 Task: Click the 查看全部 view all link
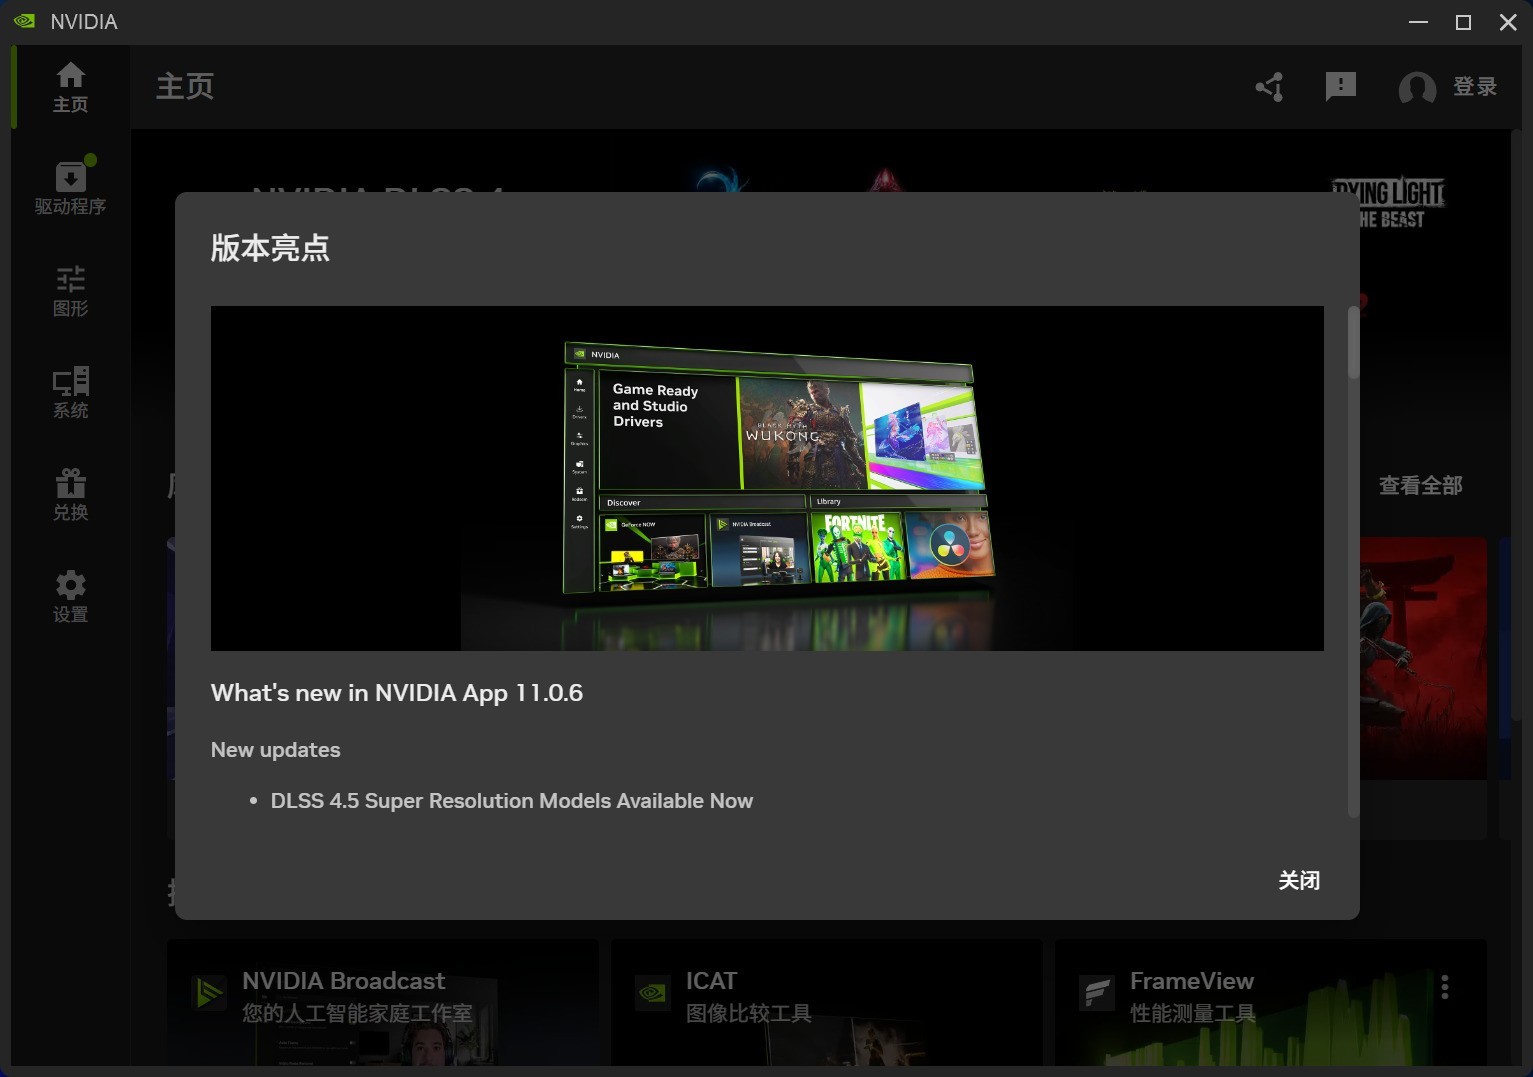pos(1420,486)
